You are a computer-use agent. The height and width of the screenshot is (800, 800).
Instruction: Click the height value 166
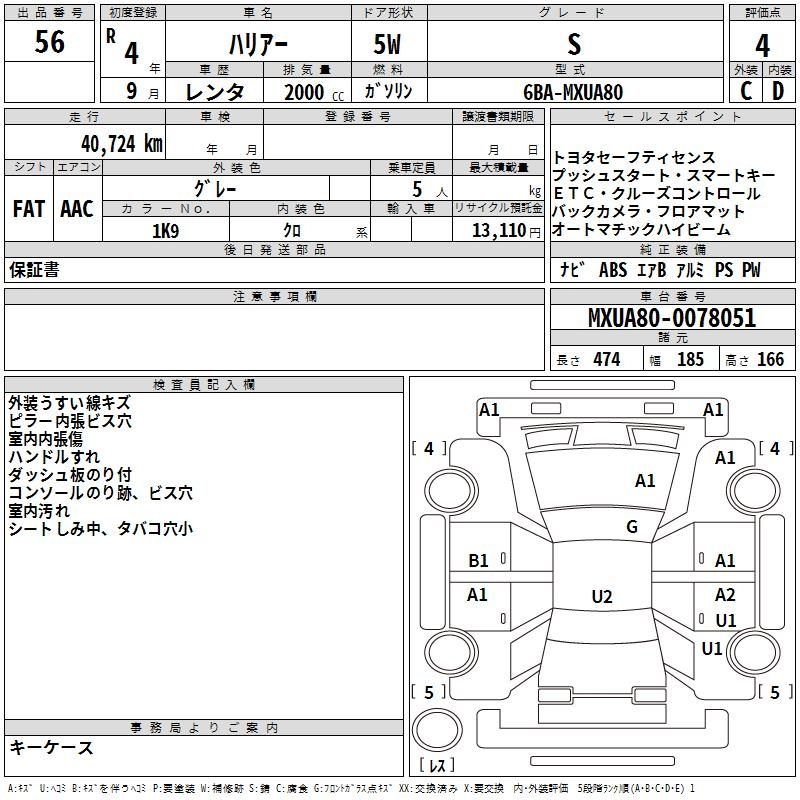770,359
